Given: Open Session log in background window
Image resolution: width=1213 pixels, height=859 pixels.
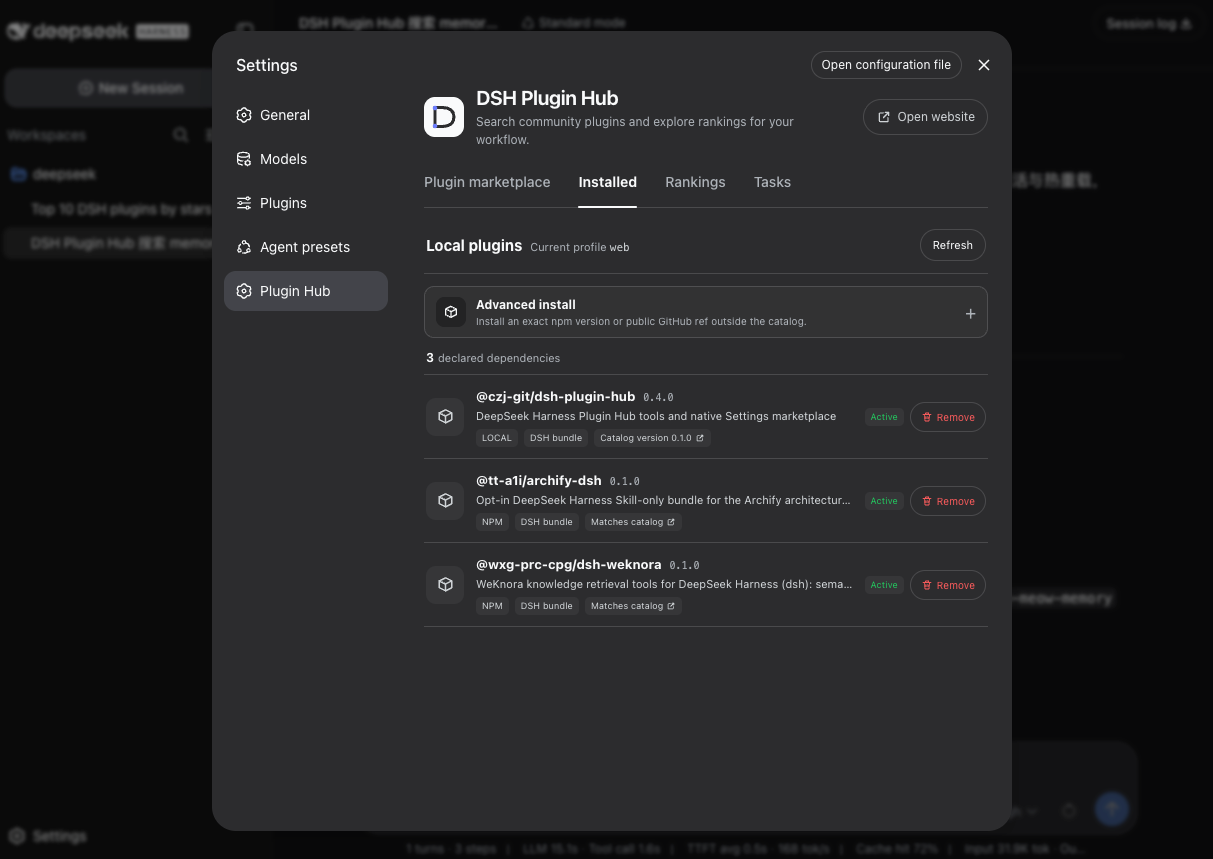Looking at the screenshot, I should pyautogui.click(x=1147, y=23).
